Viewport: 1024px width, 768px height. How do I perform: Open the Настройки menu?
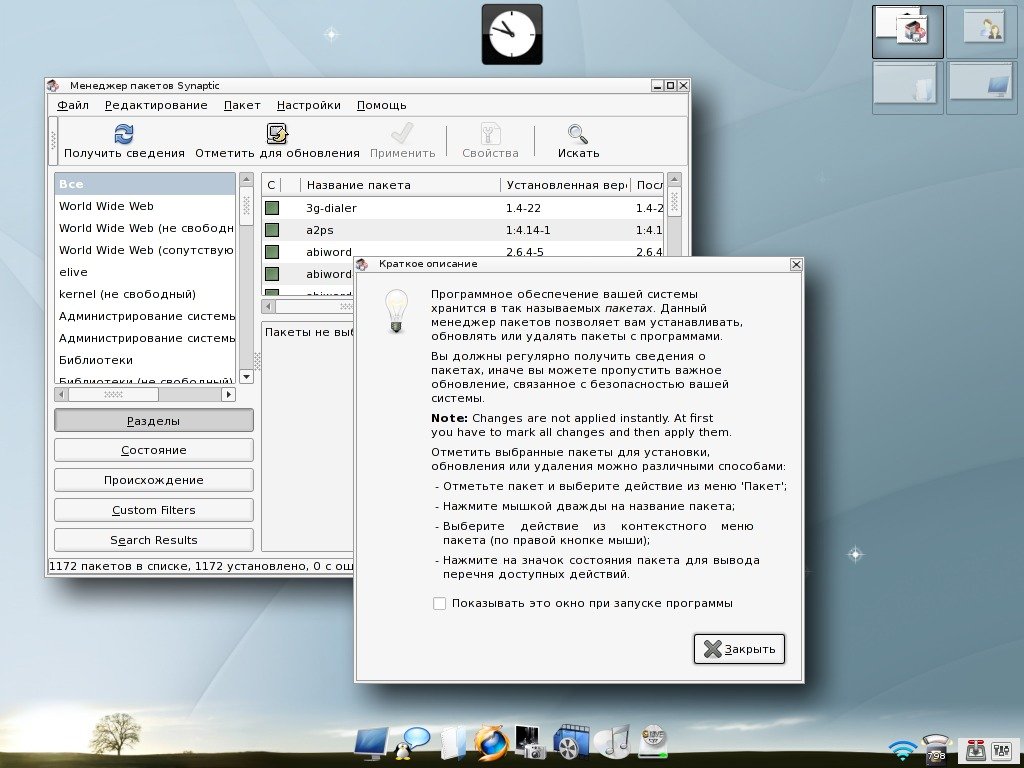(308, 105)
